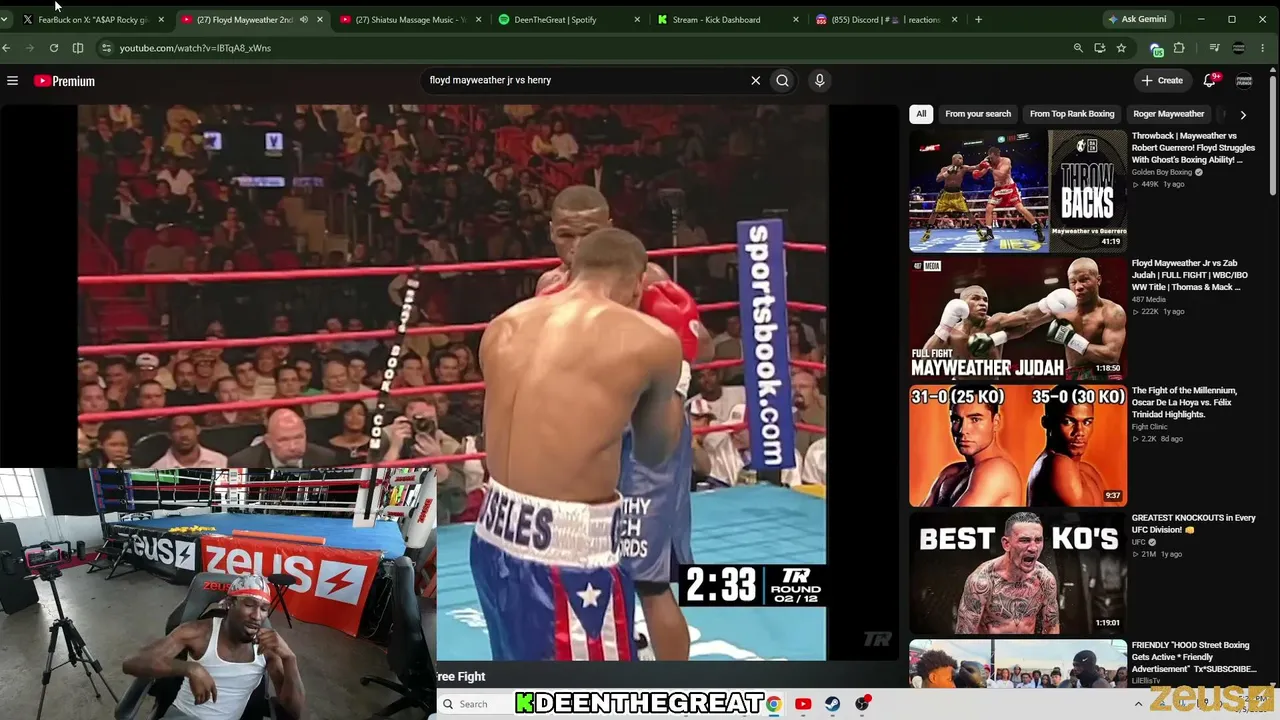
Task: Open Floyd Mayweather Jr vs Zab Judah title
Action: (x=1190, y=275)
